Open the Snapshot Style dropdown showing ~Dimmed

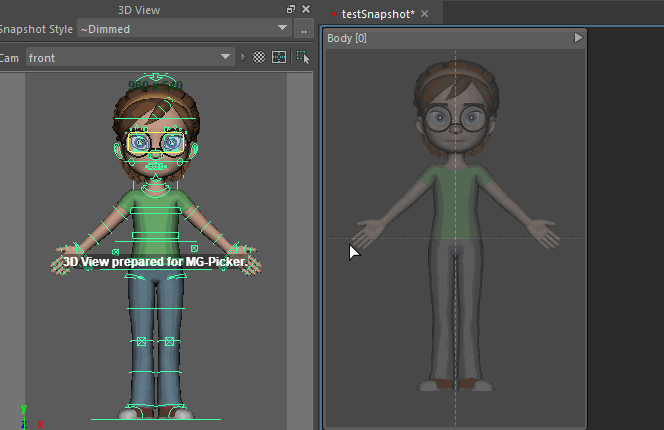[x=183, y=29]
